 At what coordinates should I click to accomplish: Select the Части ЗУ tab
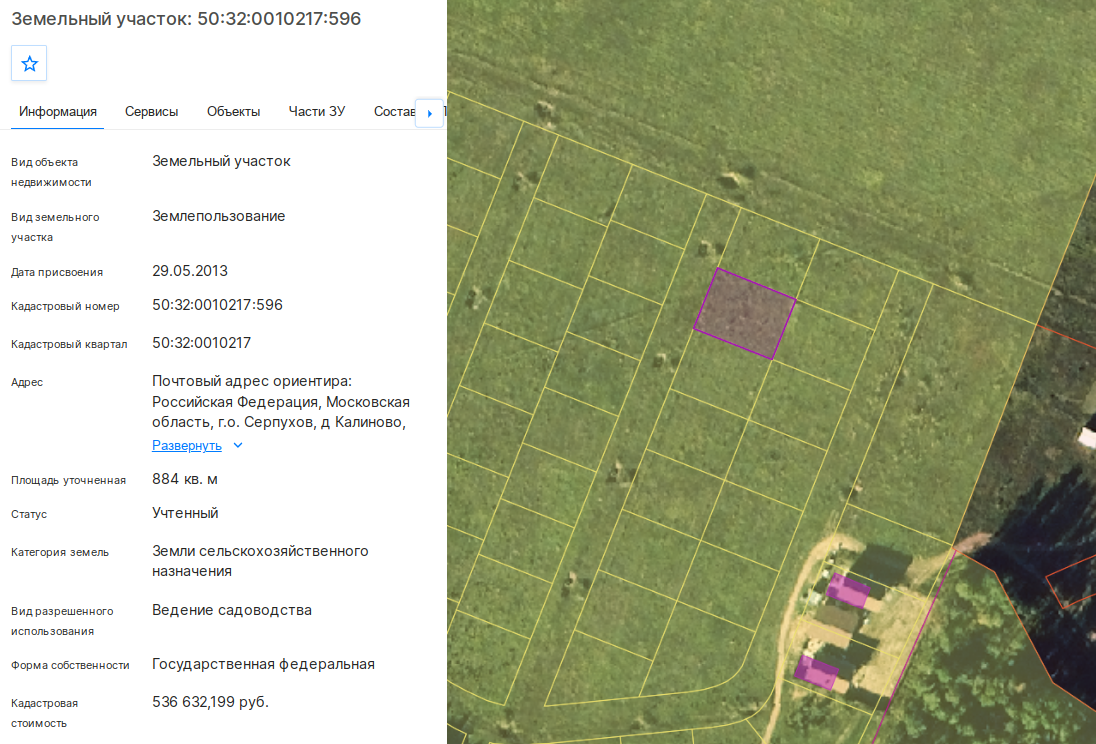pyautogui.click(x=317, y=112)
